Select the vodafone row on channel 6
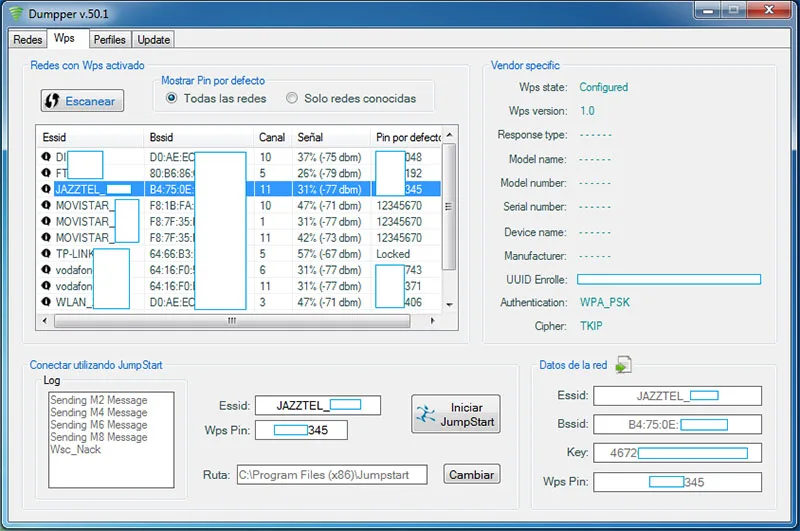800x531 pixels. point(239,270)
